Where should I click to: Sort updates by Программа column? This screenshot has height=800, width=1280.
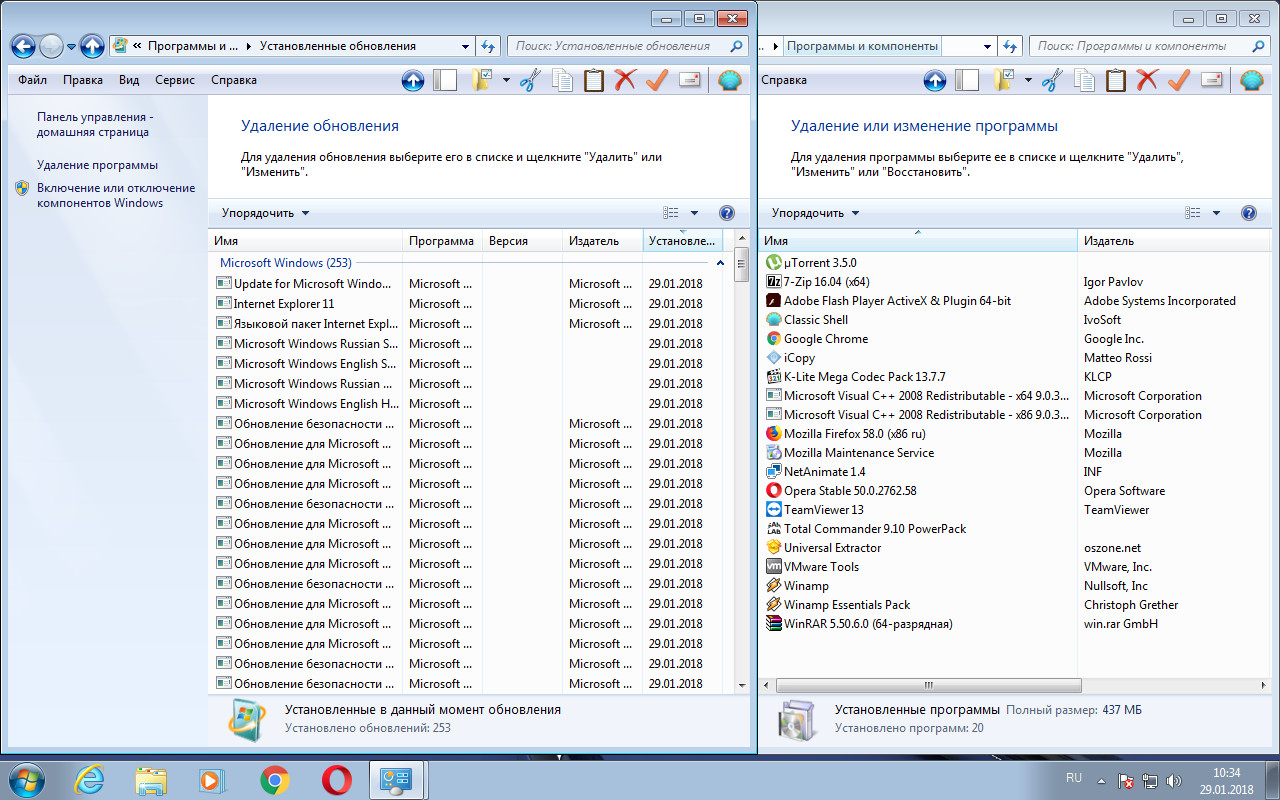click(x=442, y=241)
